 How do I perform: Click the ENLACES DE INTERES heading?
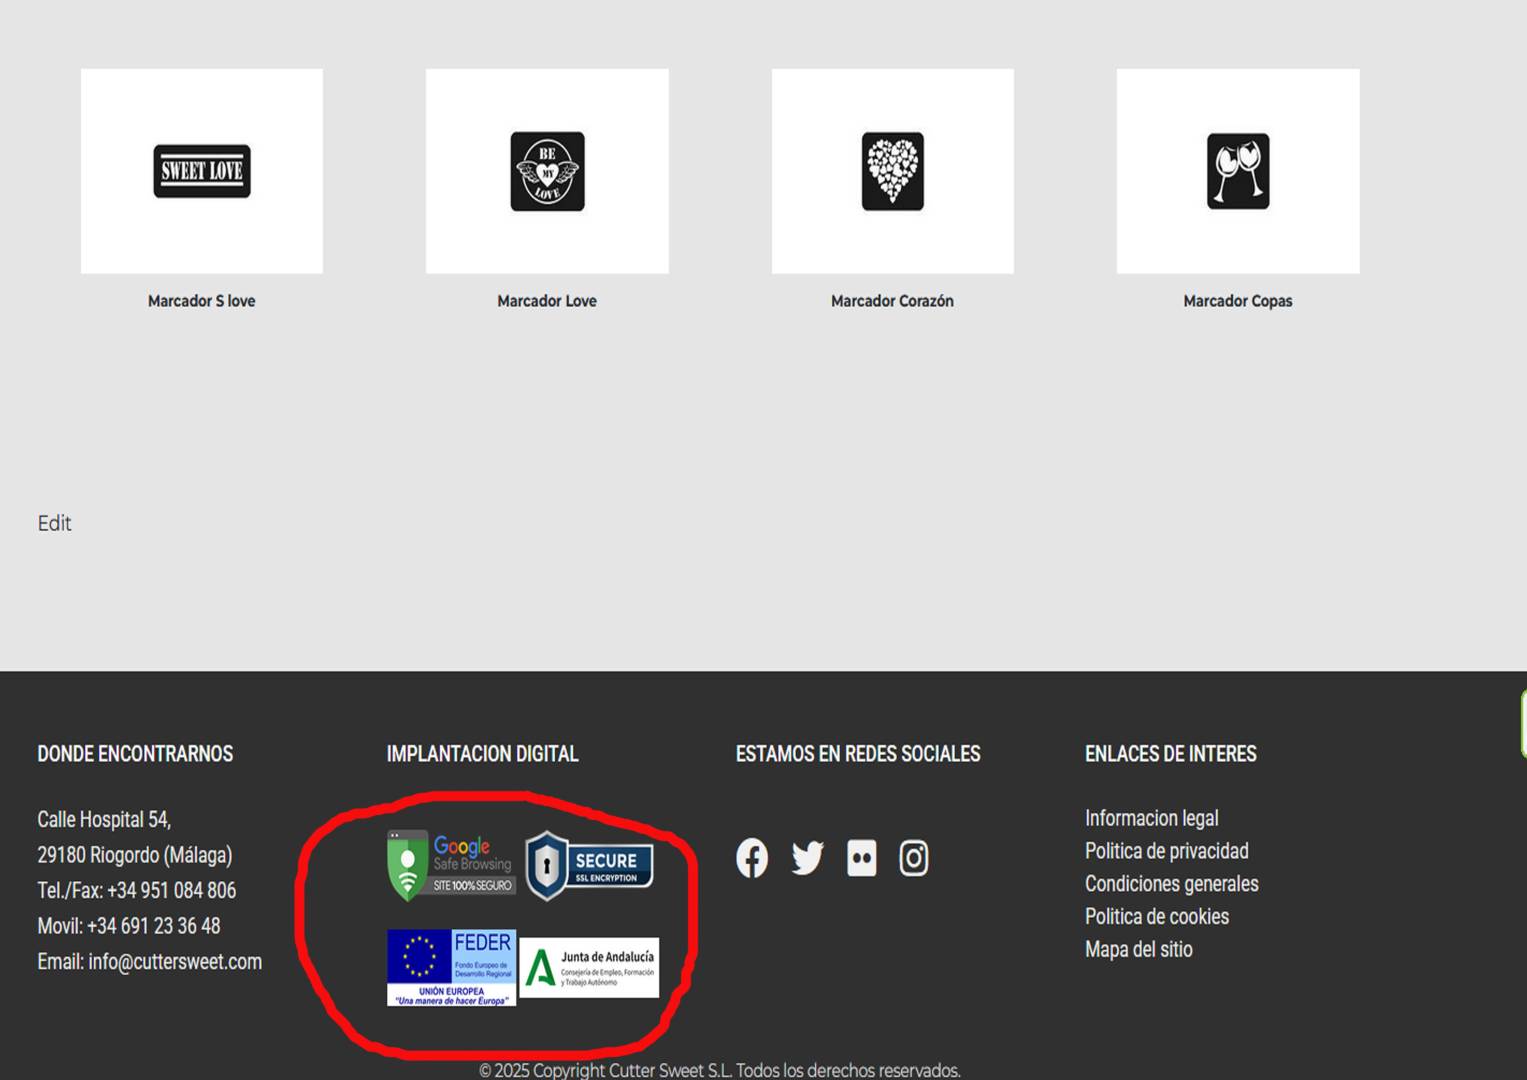pos(1170,754)
